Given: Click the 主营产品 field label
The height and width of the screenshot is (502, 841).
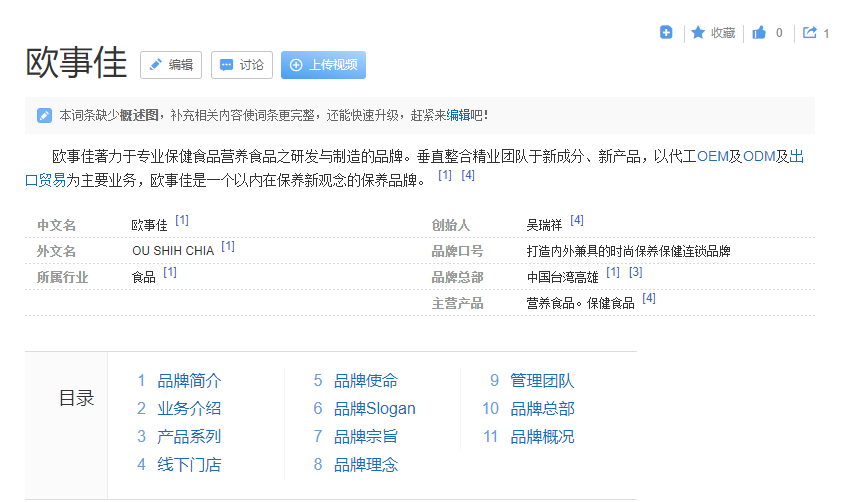Looking at the screenshot, I should [x=458, y=304].
